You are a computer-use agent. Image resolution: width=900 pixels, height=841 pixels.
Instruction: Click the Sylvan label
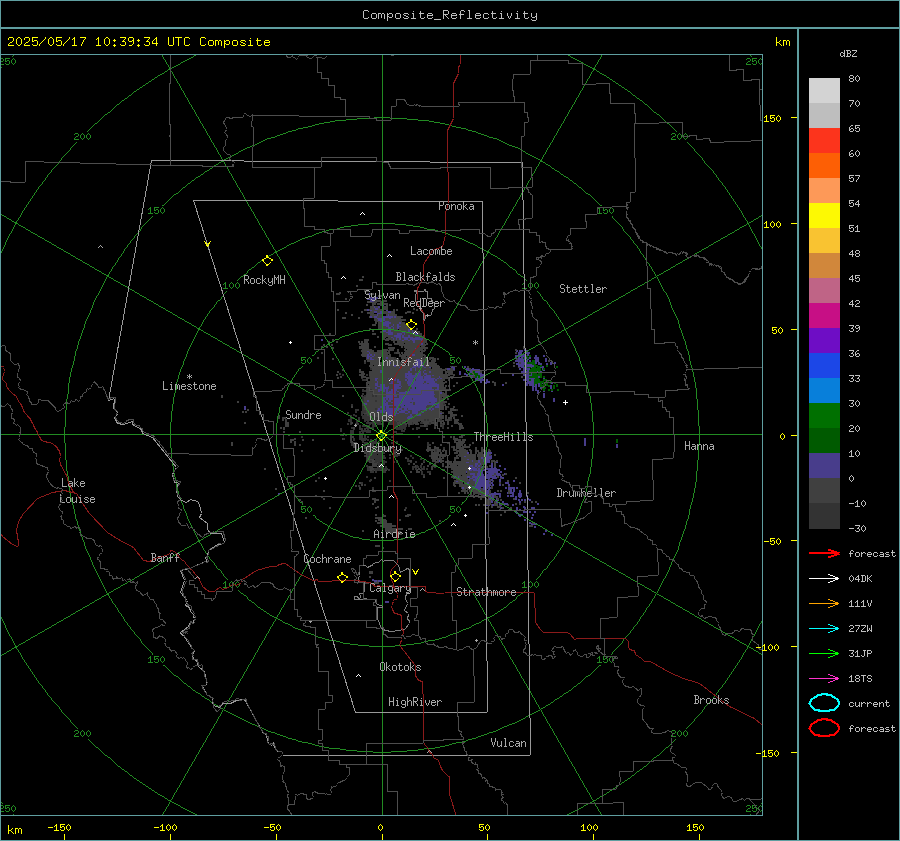click(x=382, y=295)
